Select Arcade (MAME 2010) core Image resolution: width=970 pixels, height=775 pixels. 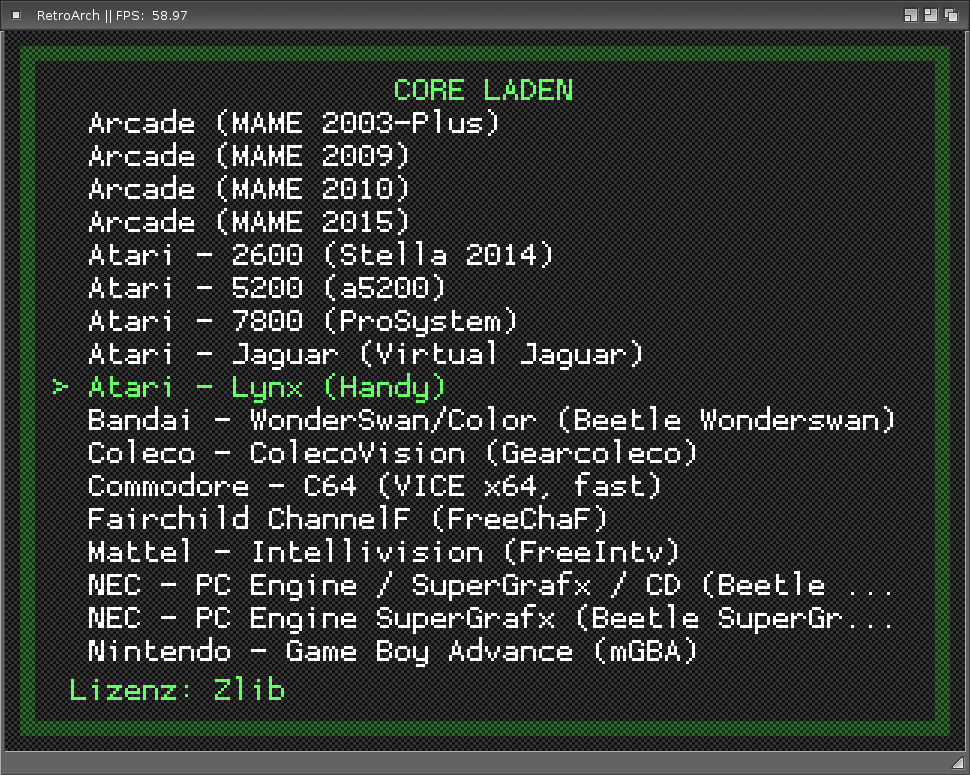pyautogui.click(x=249, y=189)
